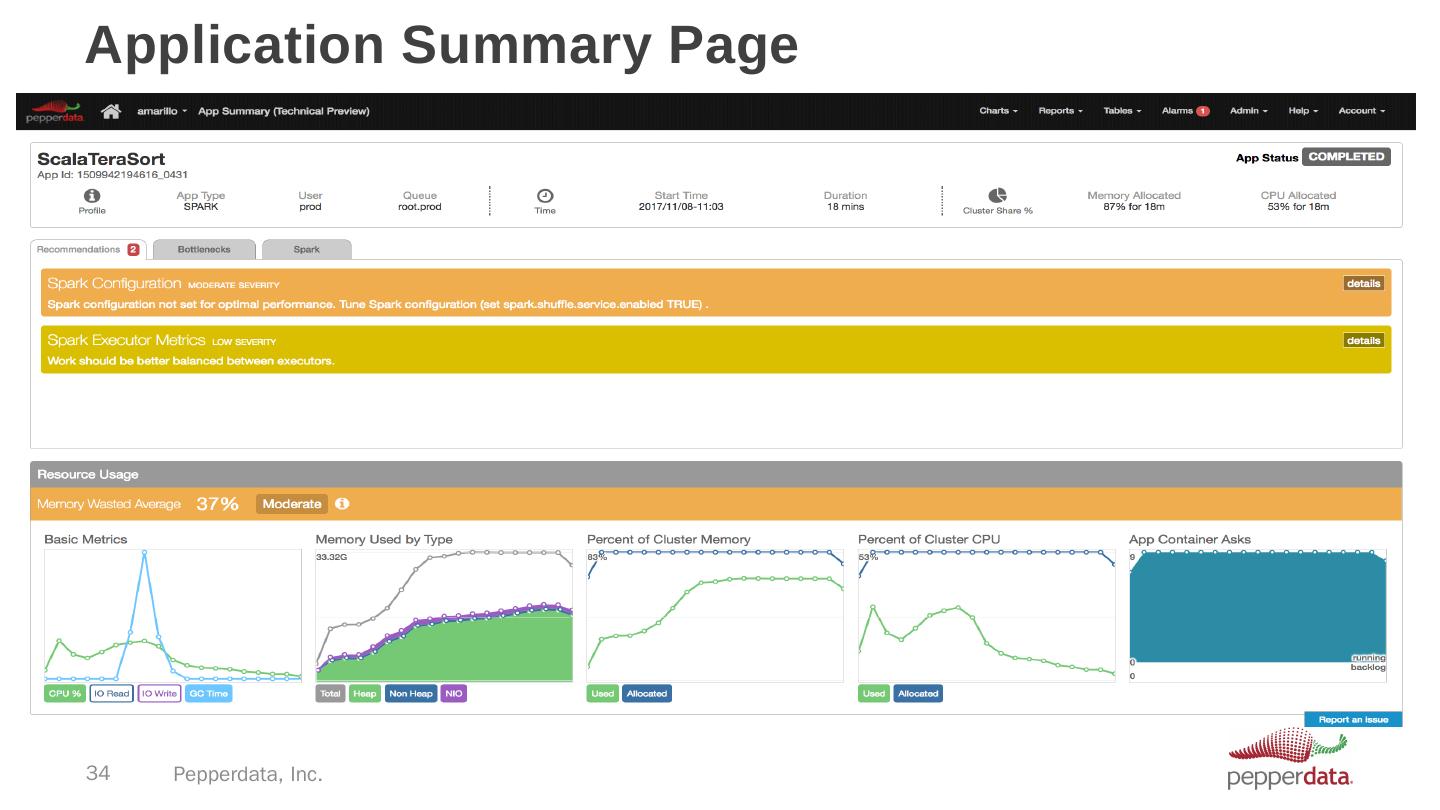Toggle IO Read series legend
This screenshot has width=1440, height=810.
[x=111, y=694]
